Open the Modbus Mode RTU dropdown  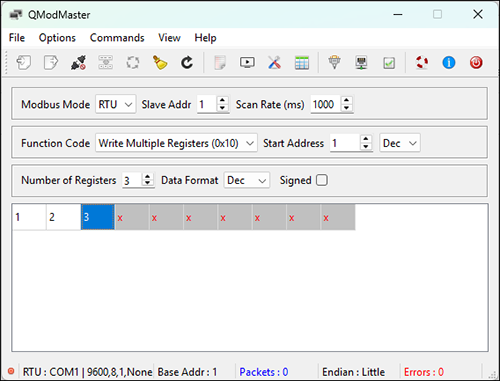point(116,105)
